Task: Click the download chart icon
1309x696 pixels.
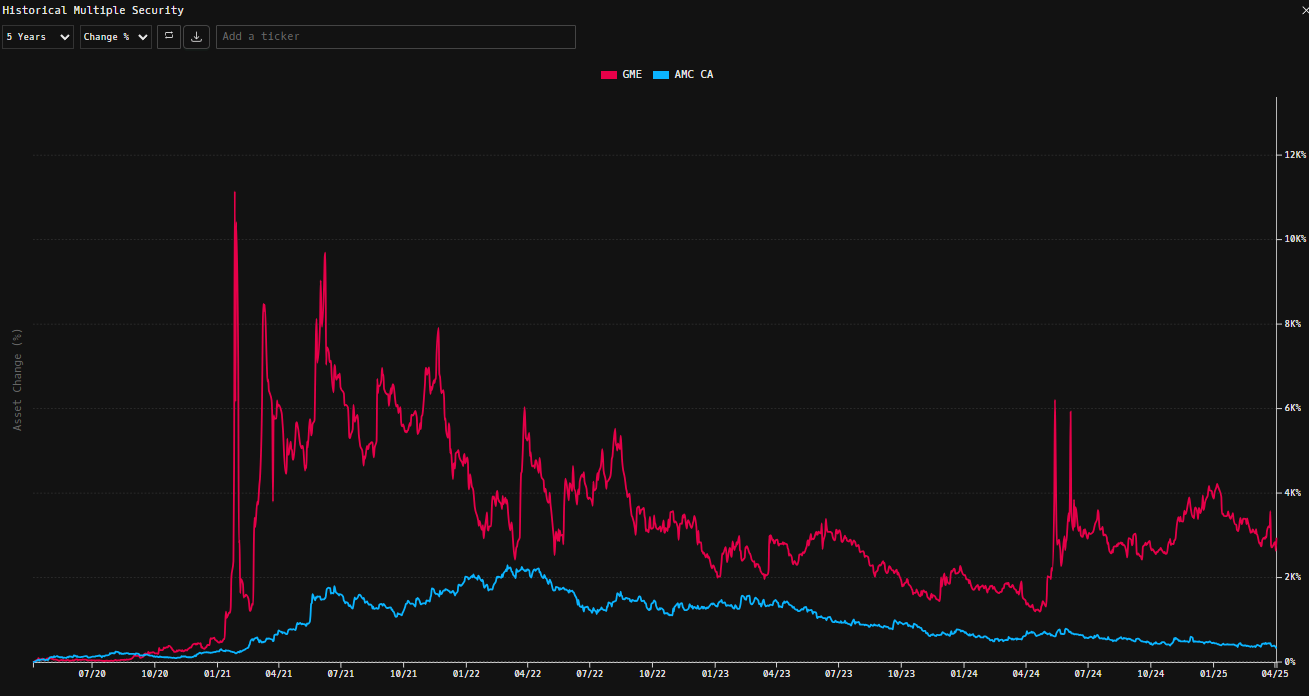Action: tap(196, 37)
